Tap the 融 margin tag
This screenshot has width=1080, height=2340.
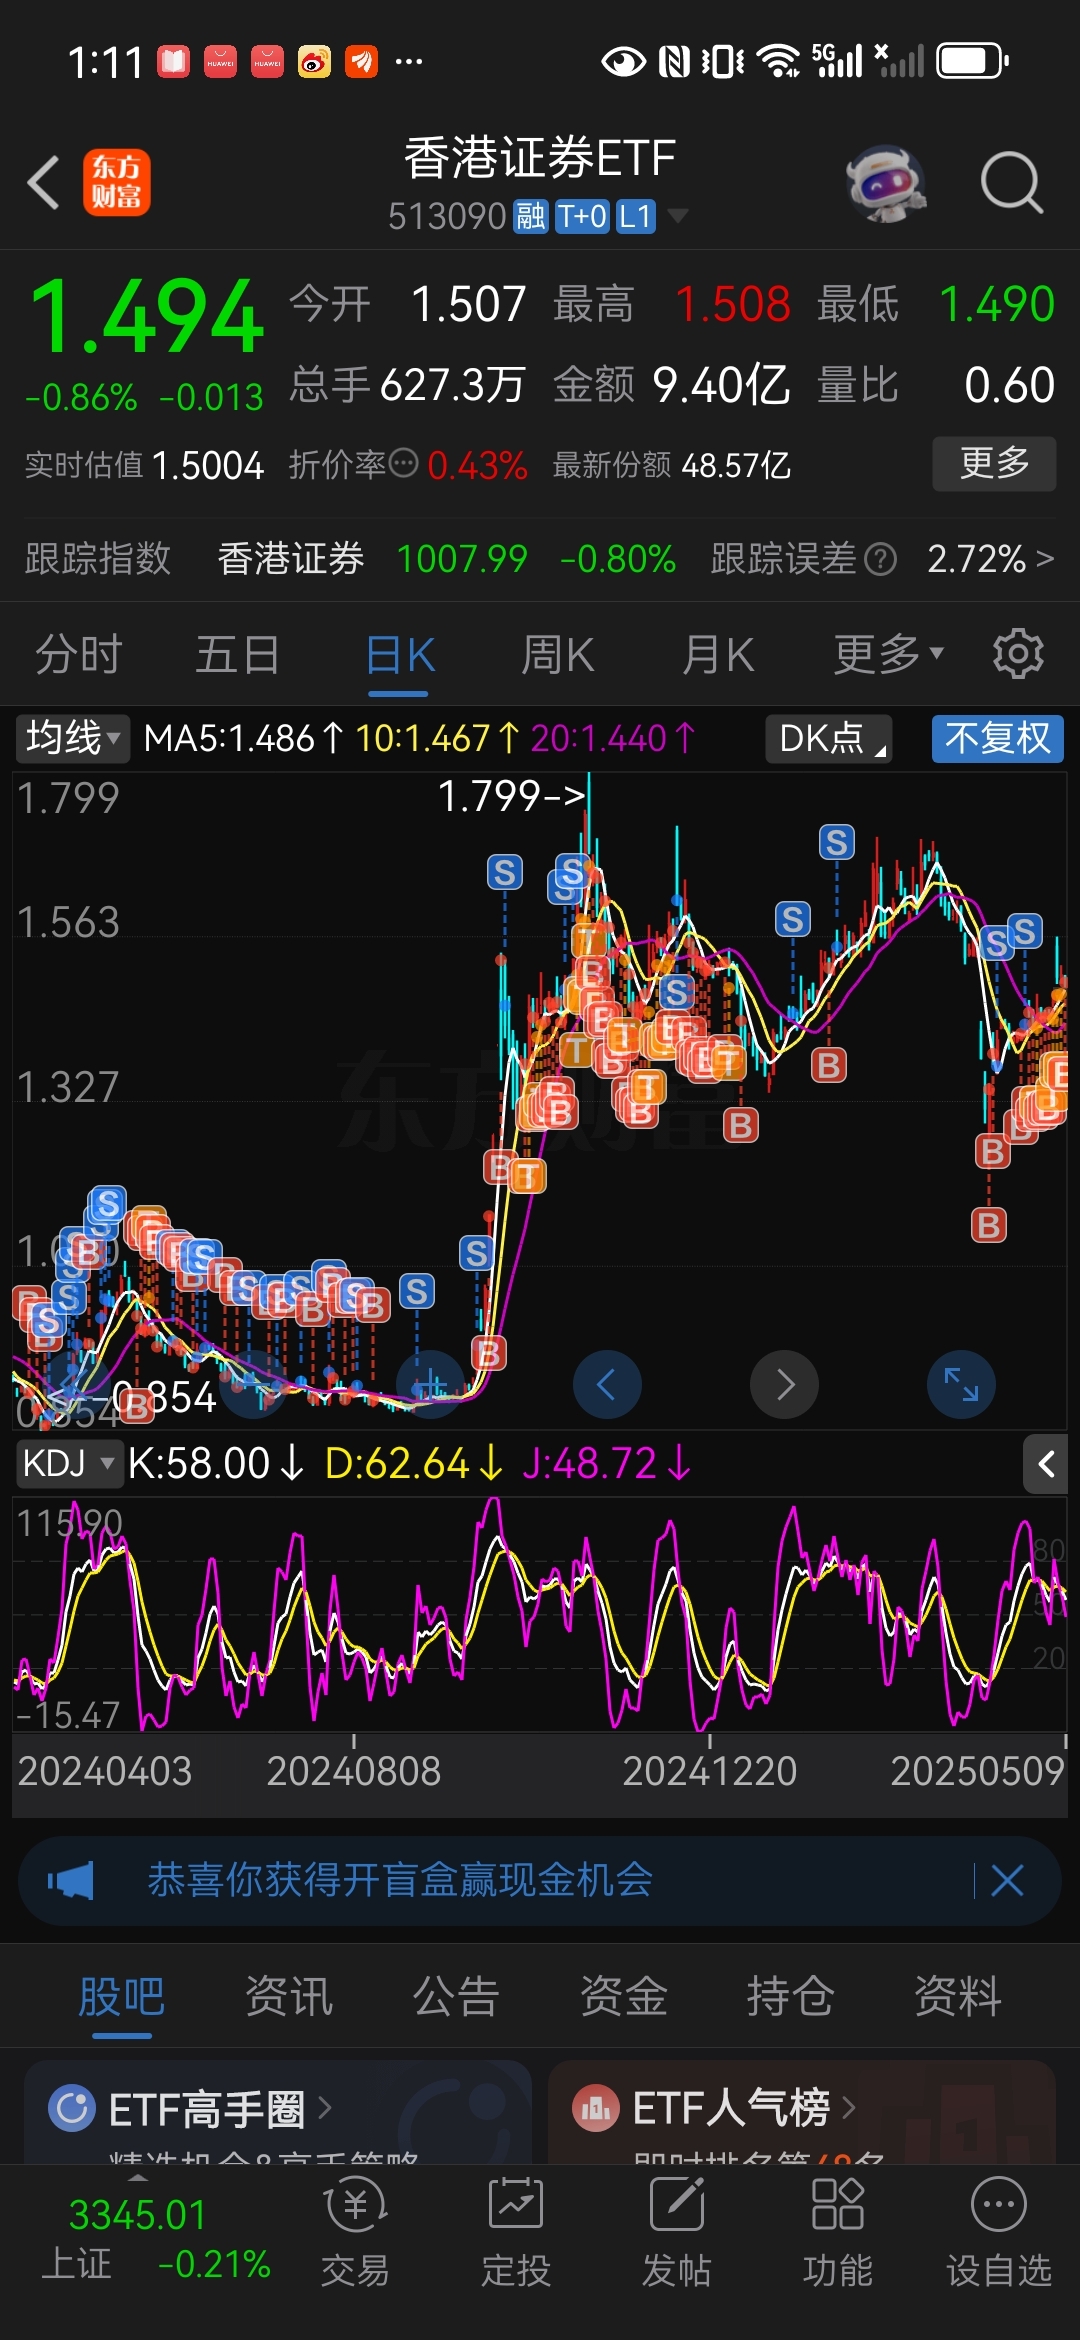pos(530,216)
